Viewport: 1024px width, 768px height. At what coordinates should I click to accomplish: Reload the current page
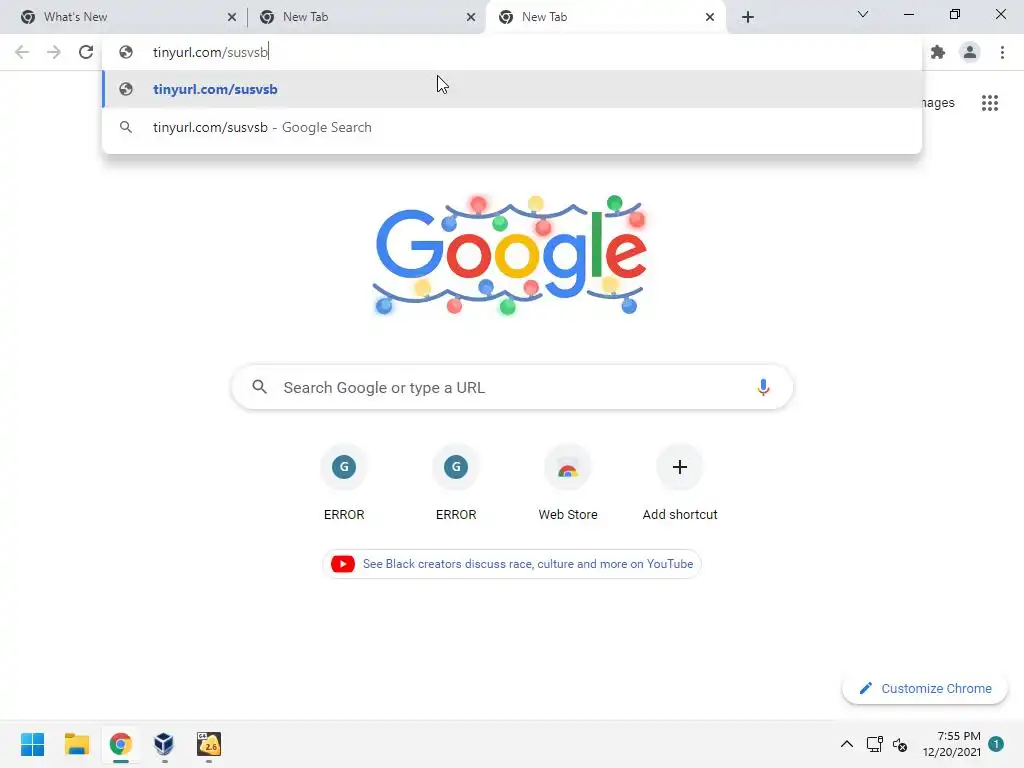coord(86,52)
